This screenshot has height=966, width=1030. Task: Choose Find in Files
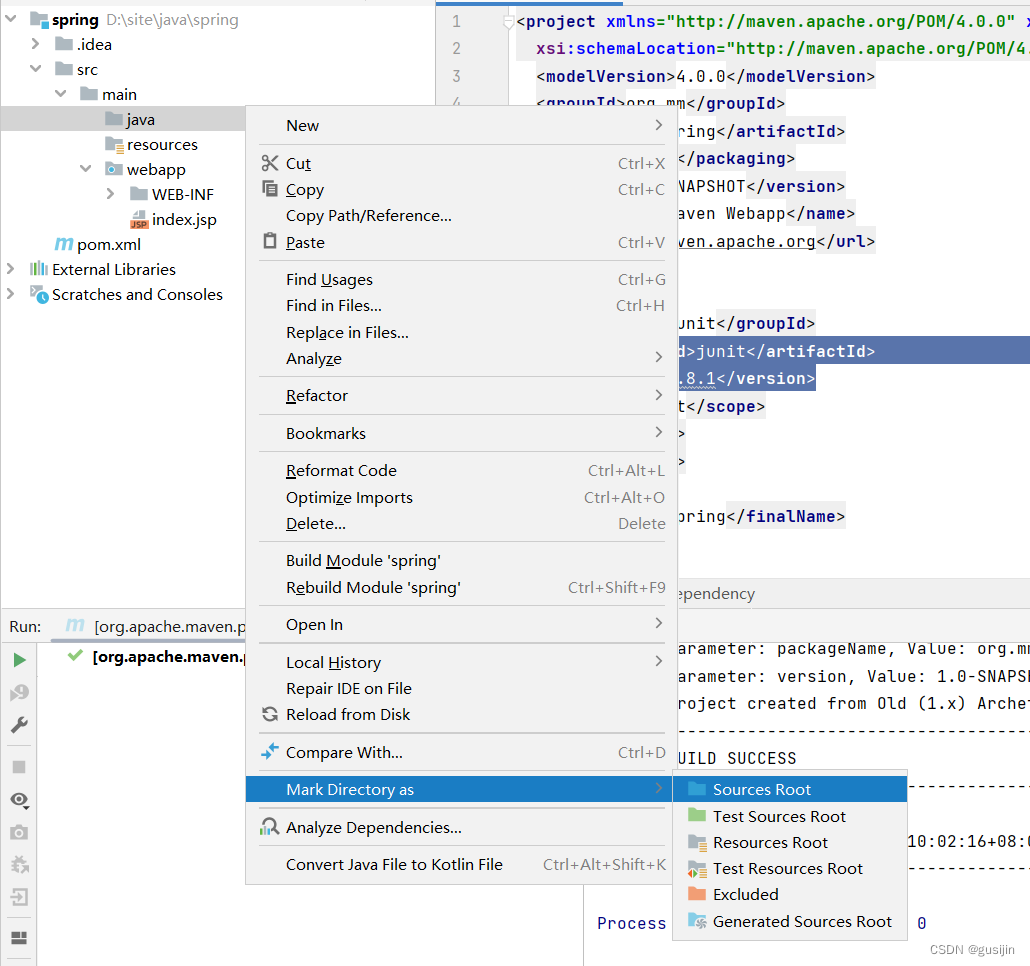(462, 305)
